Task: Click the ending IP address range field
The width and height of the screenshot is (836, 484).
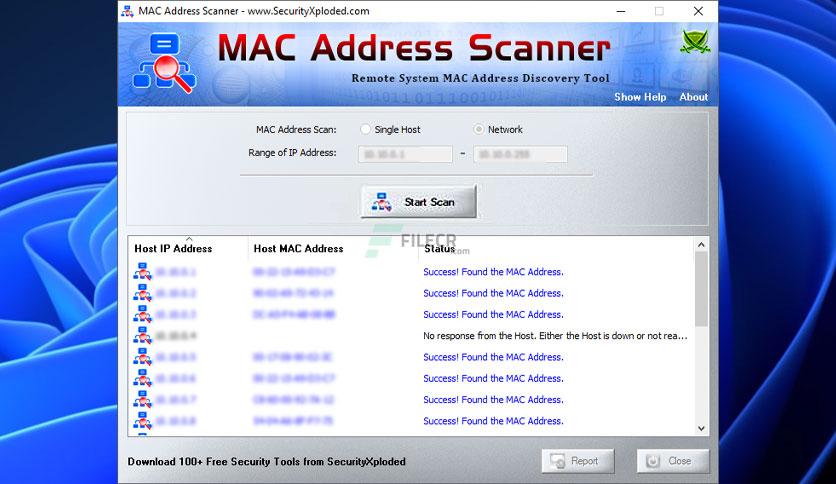Action: 520,155
